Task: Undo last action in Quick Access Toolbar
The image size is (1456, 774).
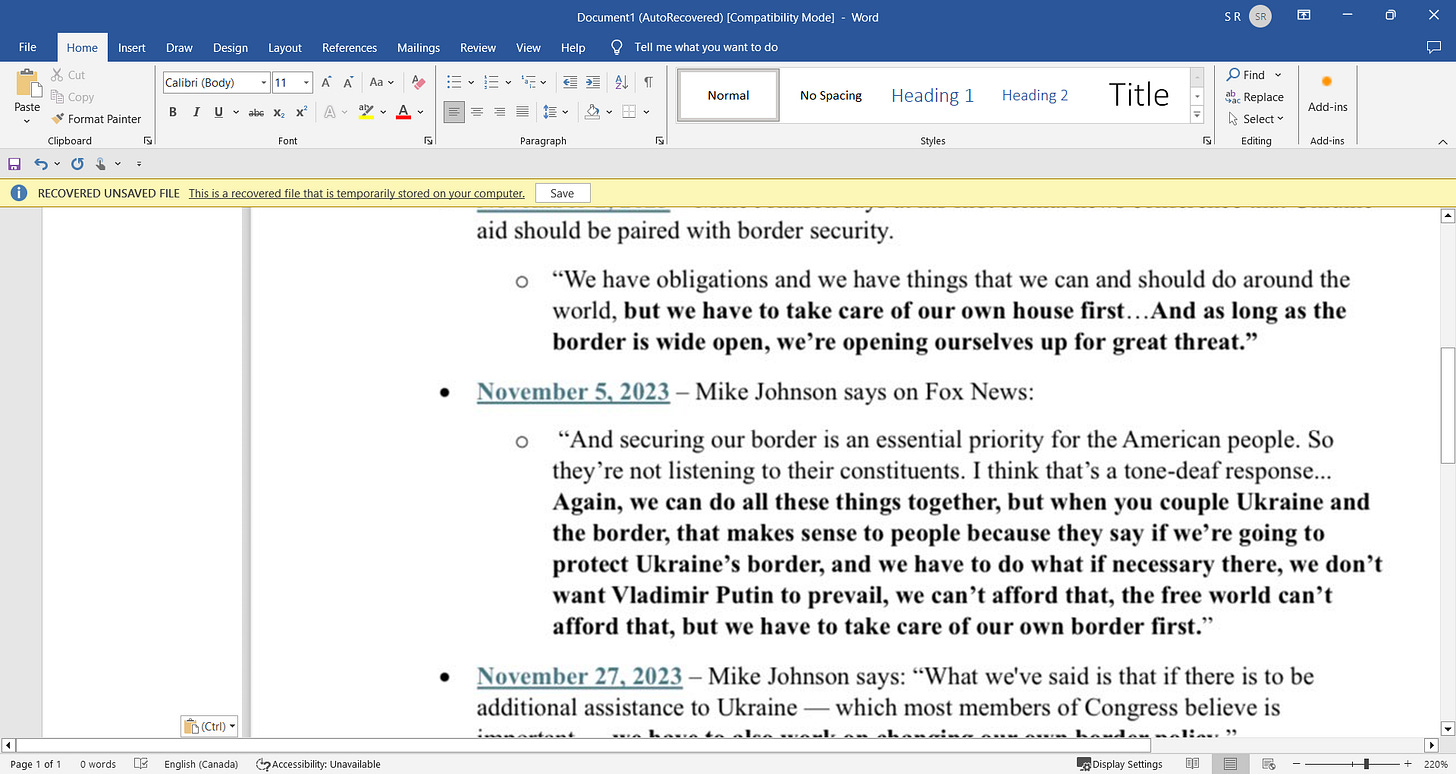Action: [x=40, y=163]
